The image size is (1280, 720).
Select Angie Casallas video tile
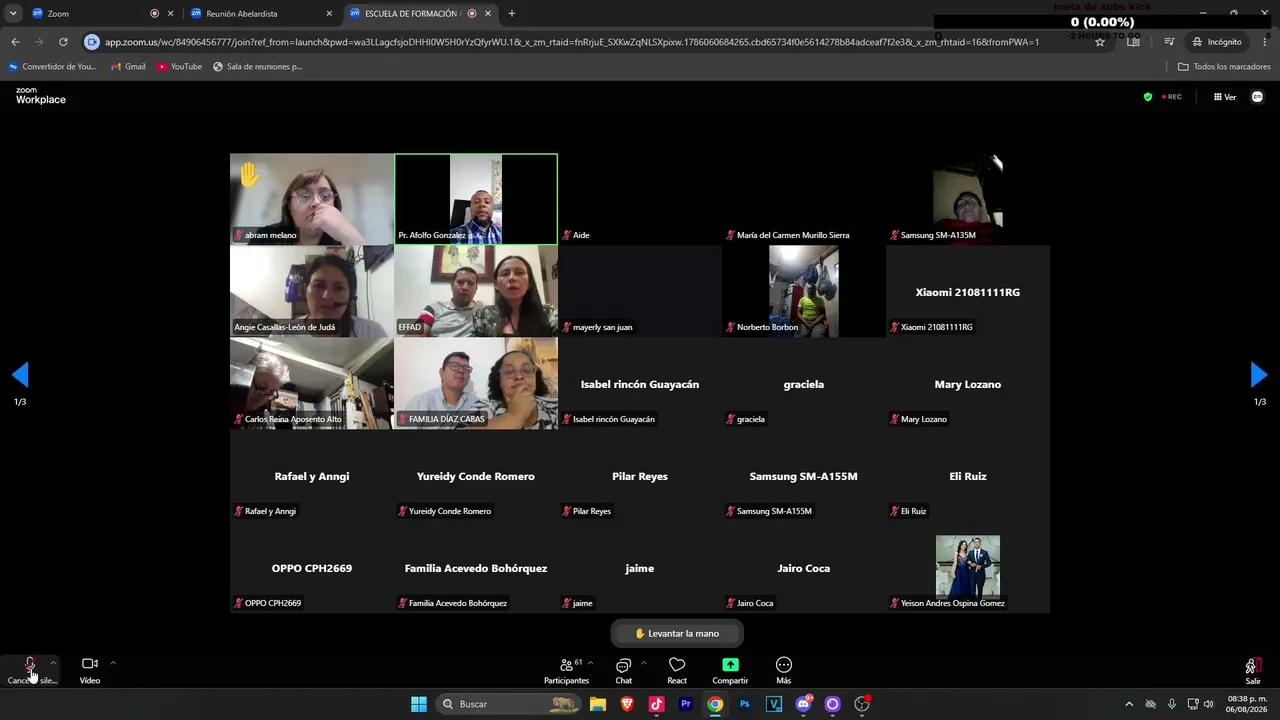click(312, 291)
